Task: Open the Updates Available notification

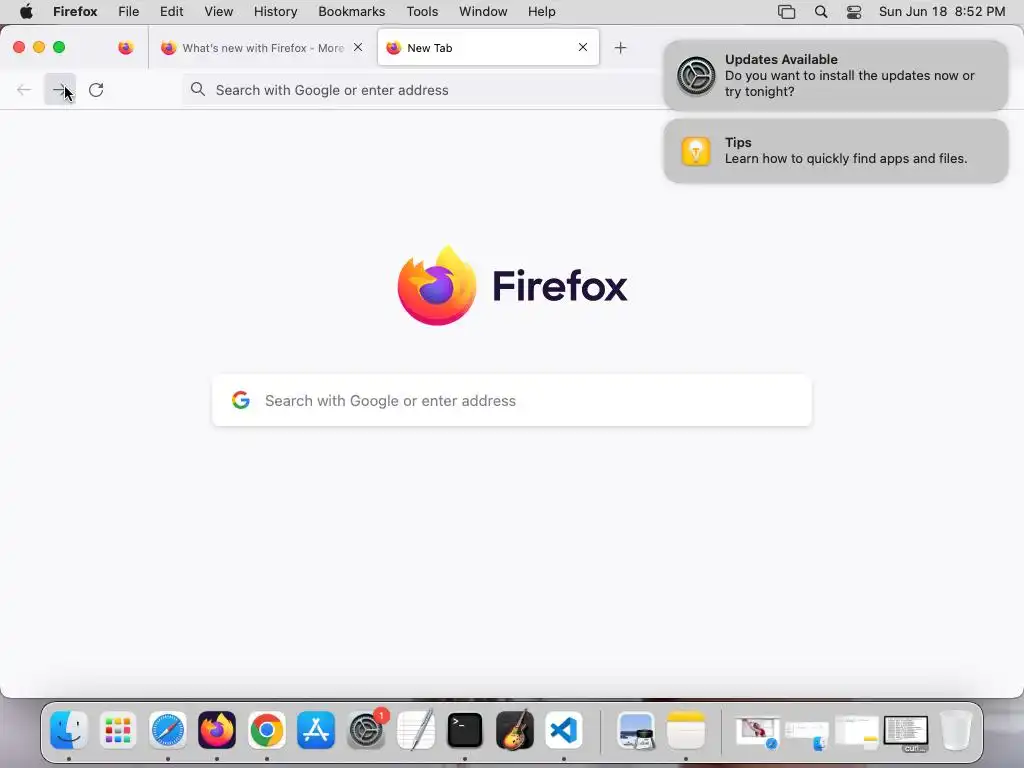Action: (836, 76)
